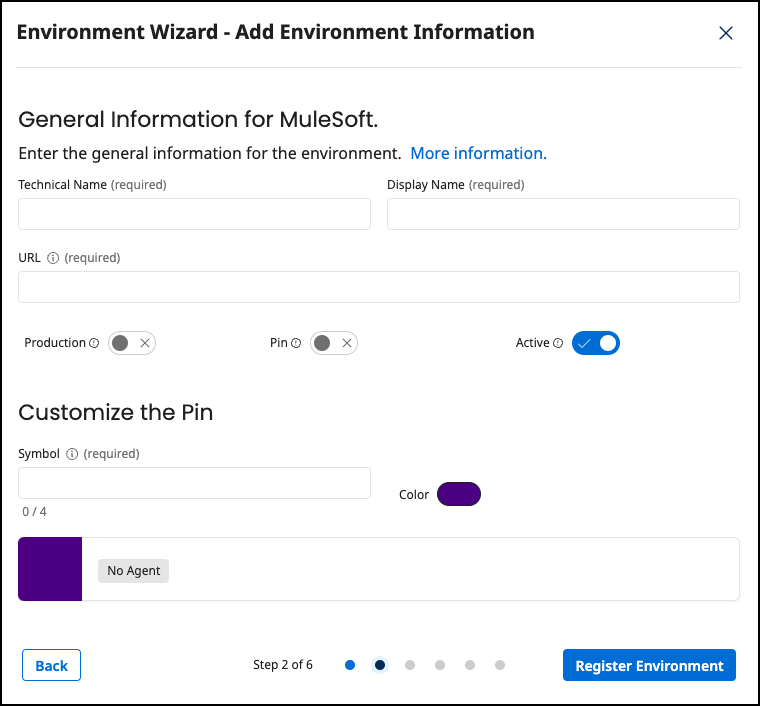
Task: Disable the Active toggle switch
Action: pyautogui.click(x=596, y=343)
